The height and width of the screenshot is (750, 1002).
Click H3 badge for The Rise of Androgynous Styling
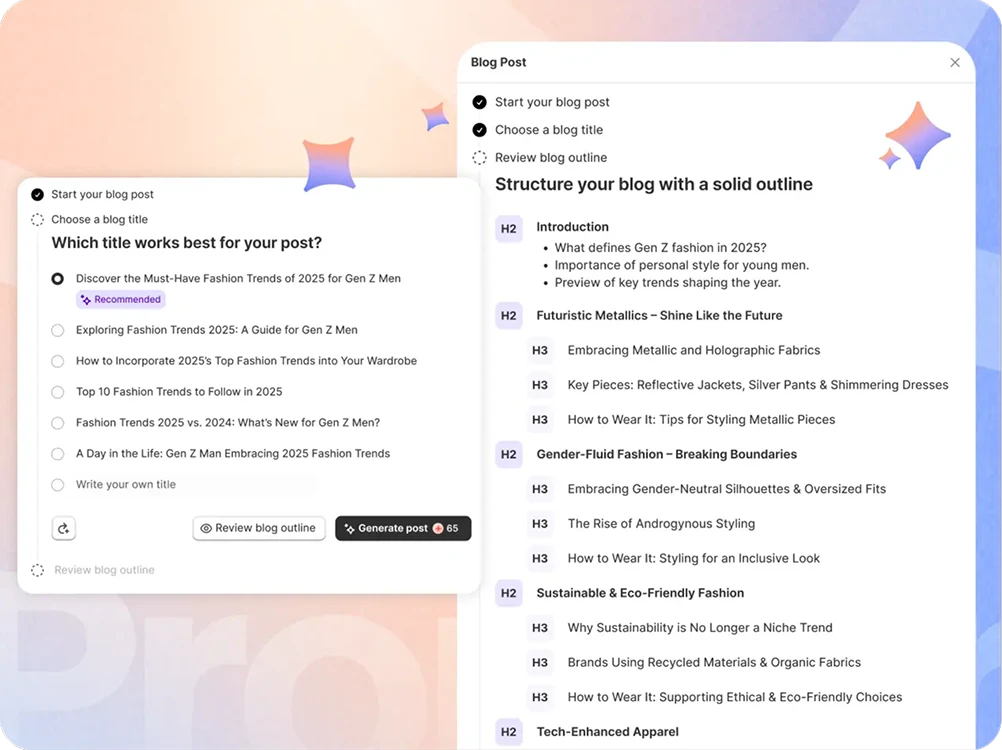coord(540,524)
